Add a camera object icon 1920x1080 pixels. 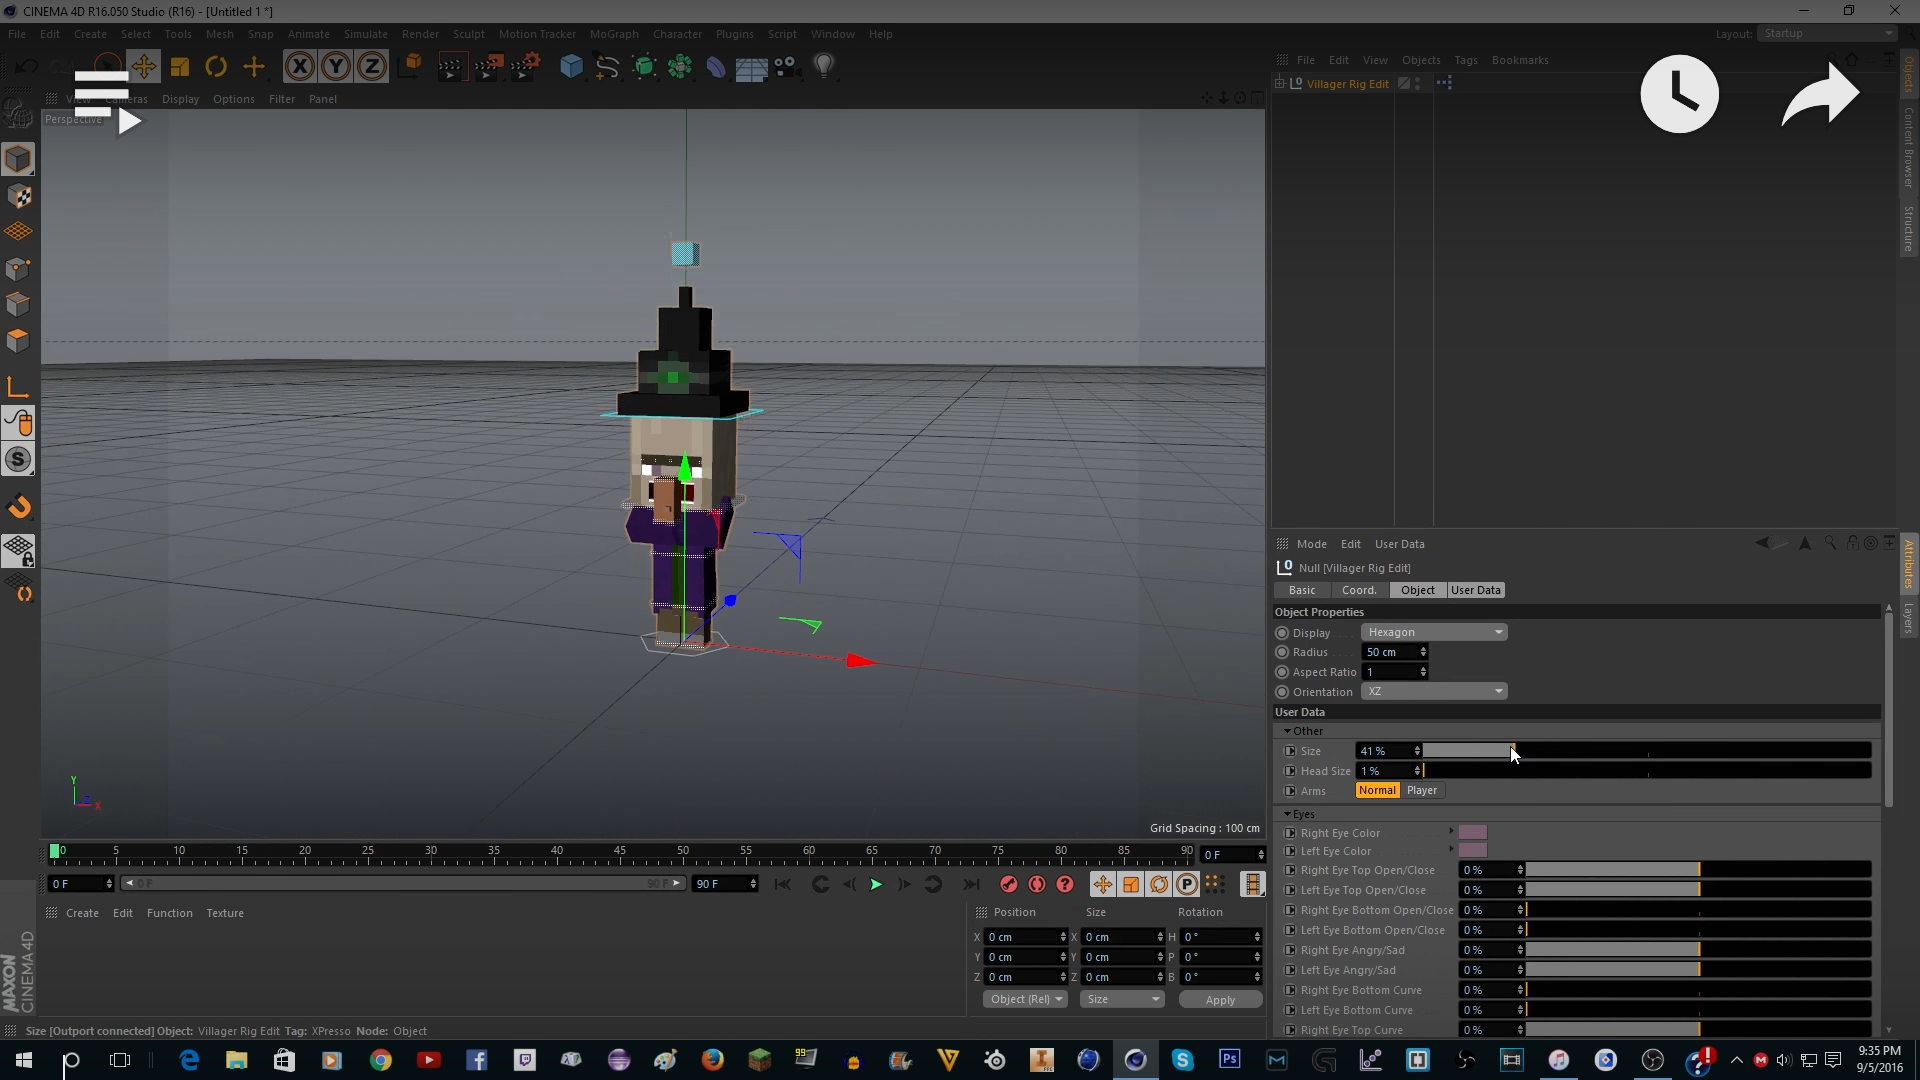[787, 67]
